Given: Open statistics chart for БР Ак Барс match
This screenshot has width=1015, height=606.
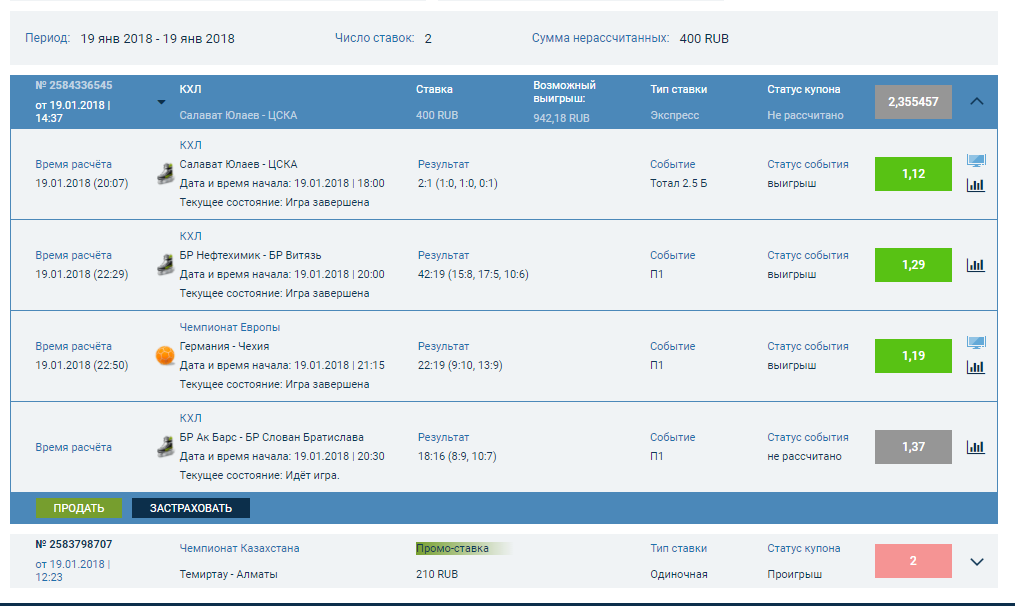Looking at the screenshot, I should pyautogui.click(x=975, y=447).
